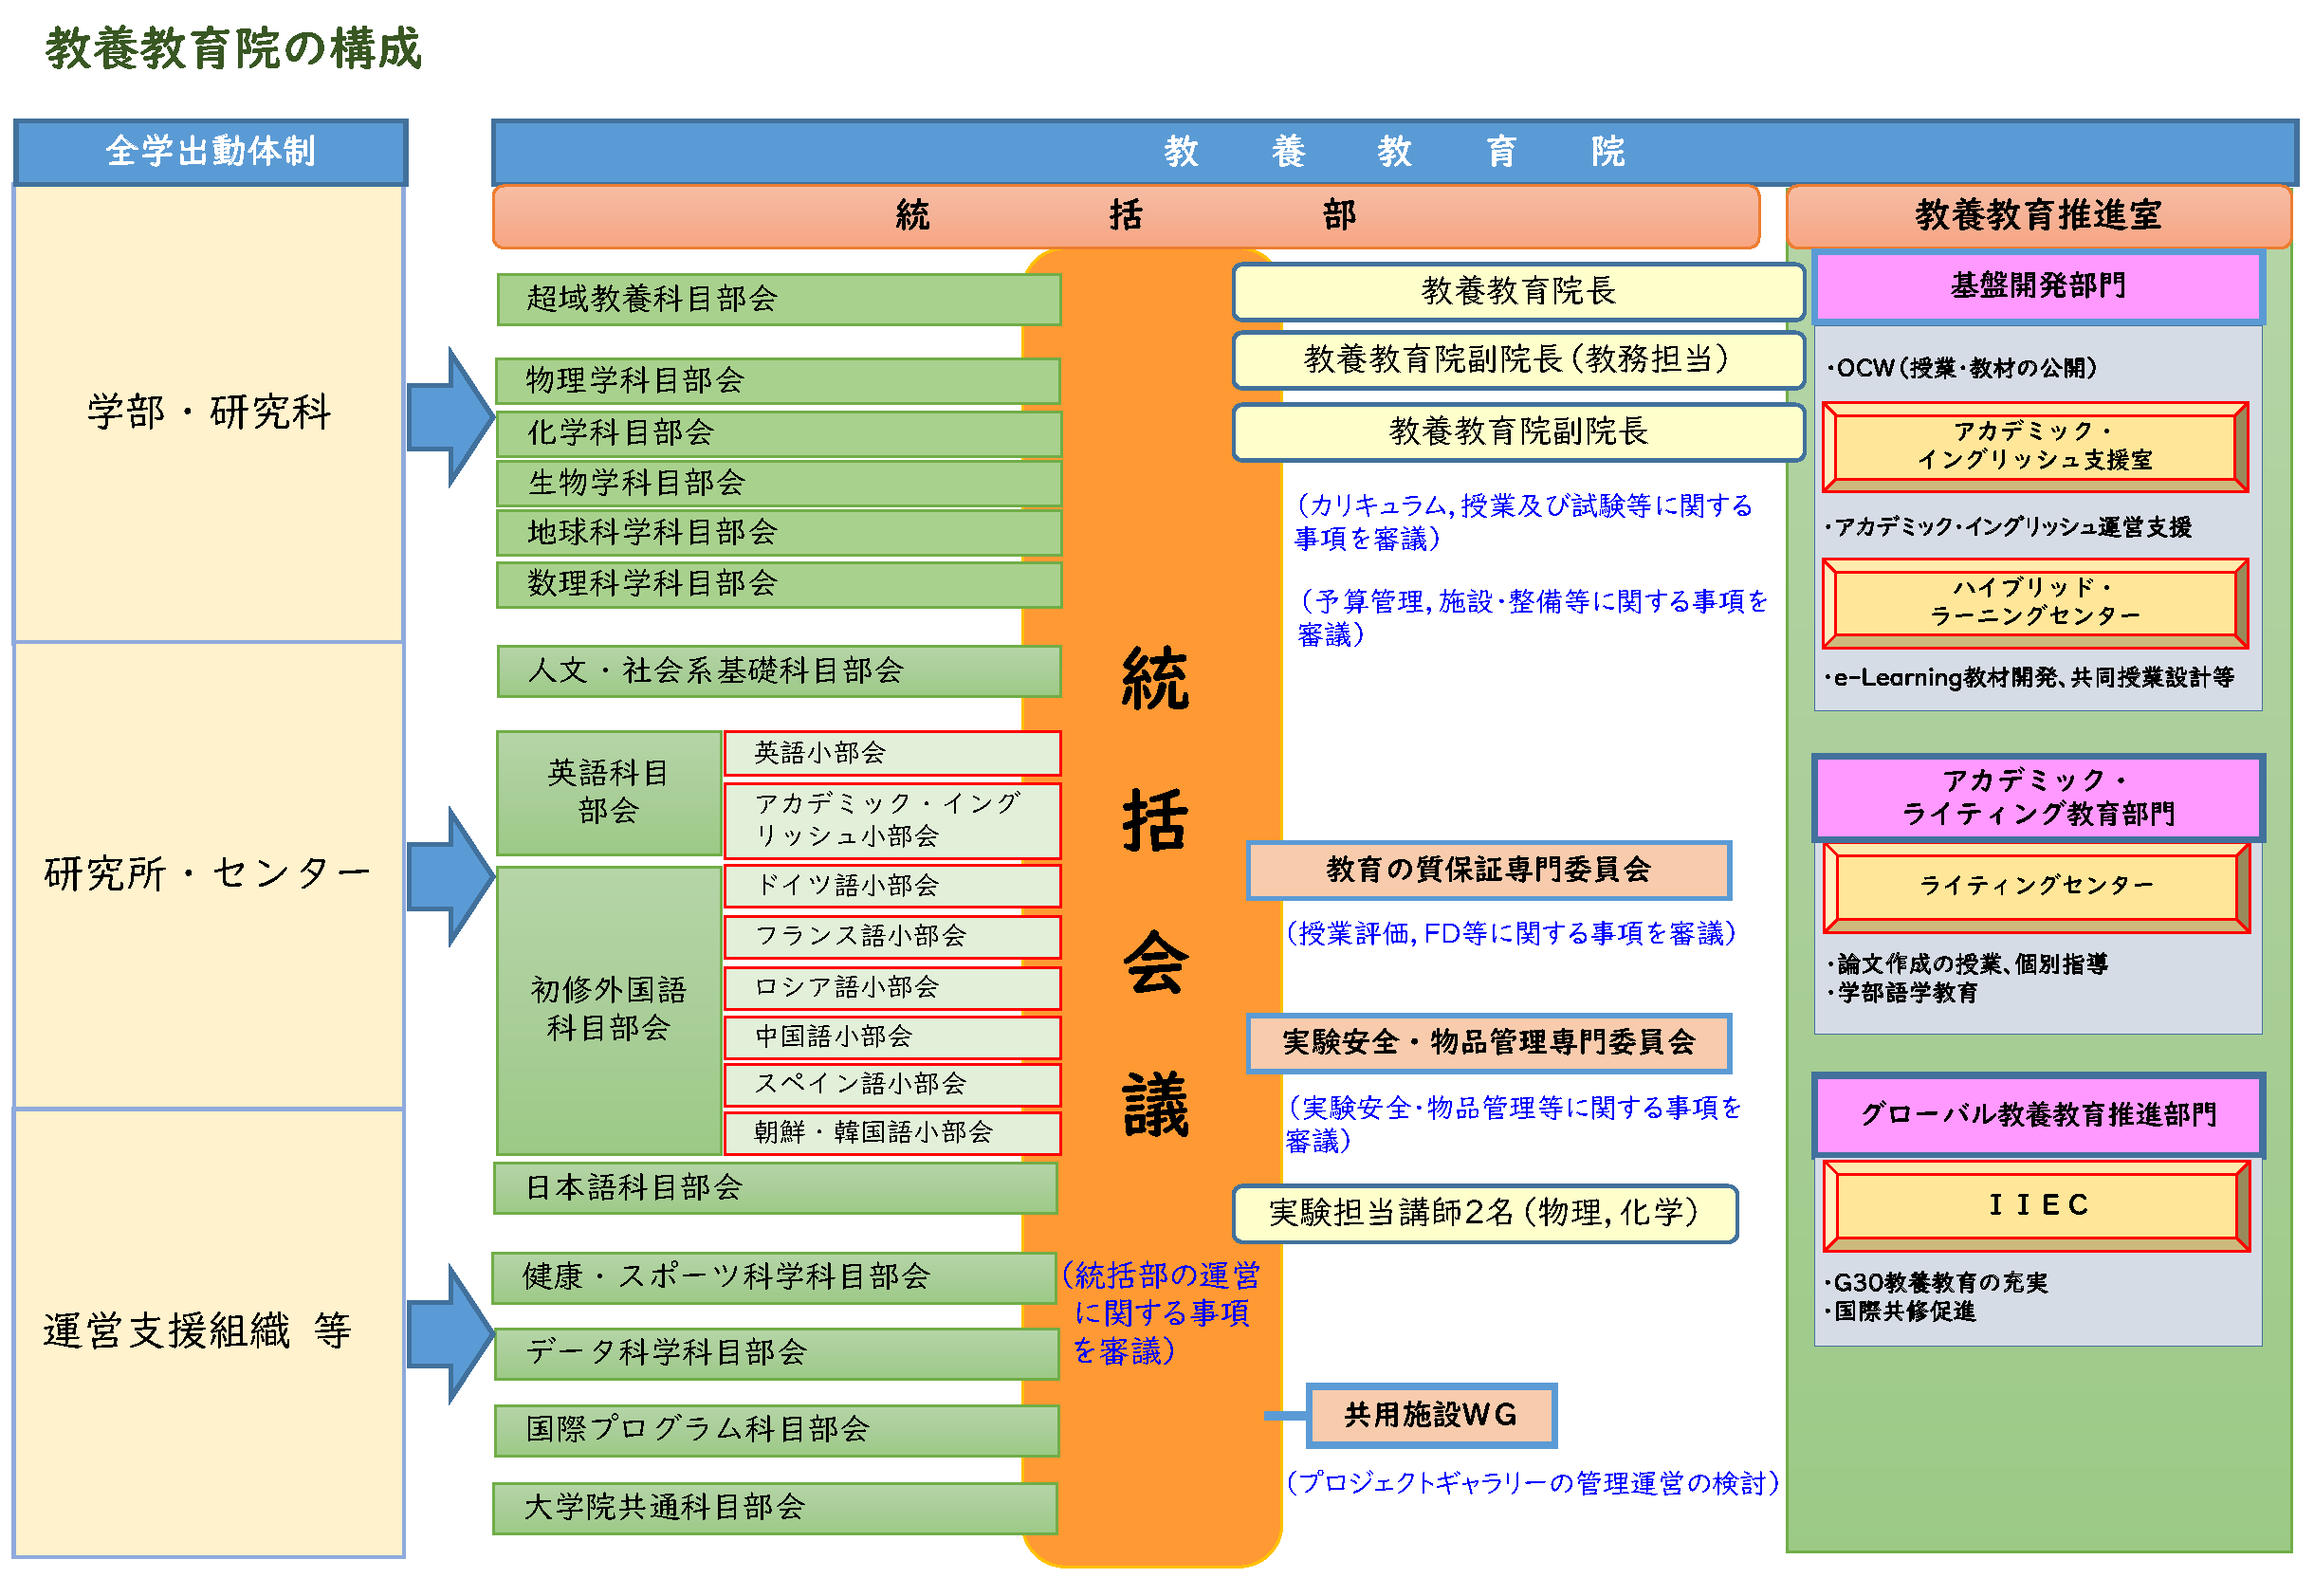Click the 健康・スポーツ科学科目部会 box
Screen dimensions: 2314x1596
pyautogui.click(x=774, y=1277)
